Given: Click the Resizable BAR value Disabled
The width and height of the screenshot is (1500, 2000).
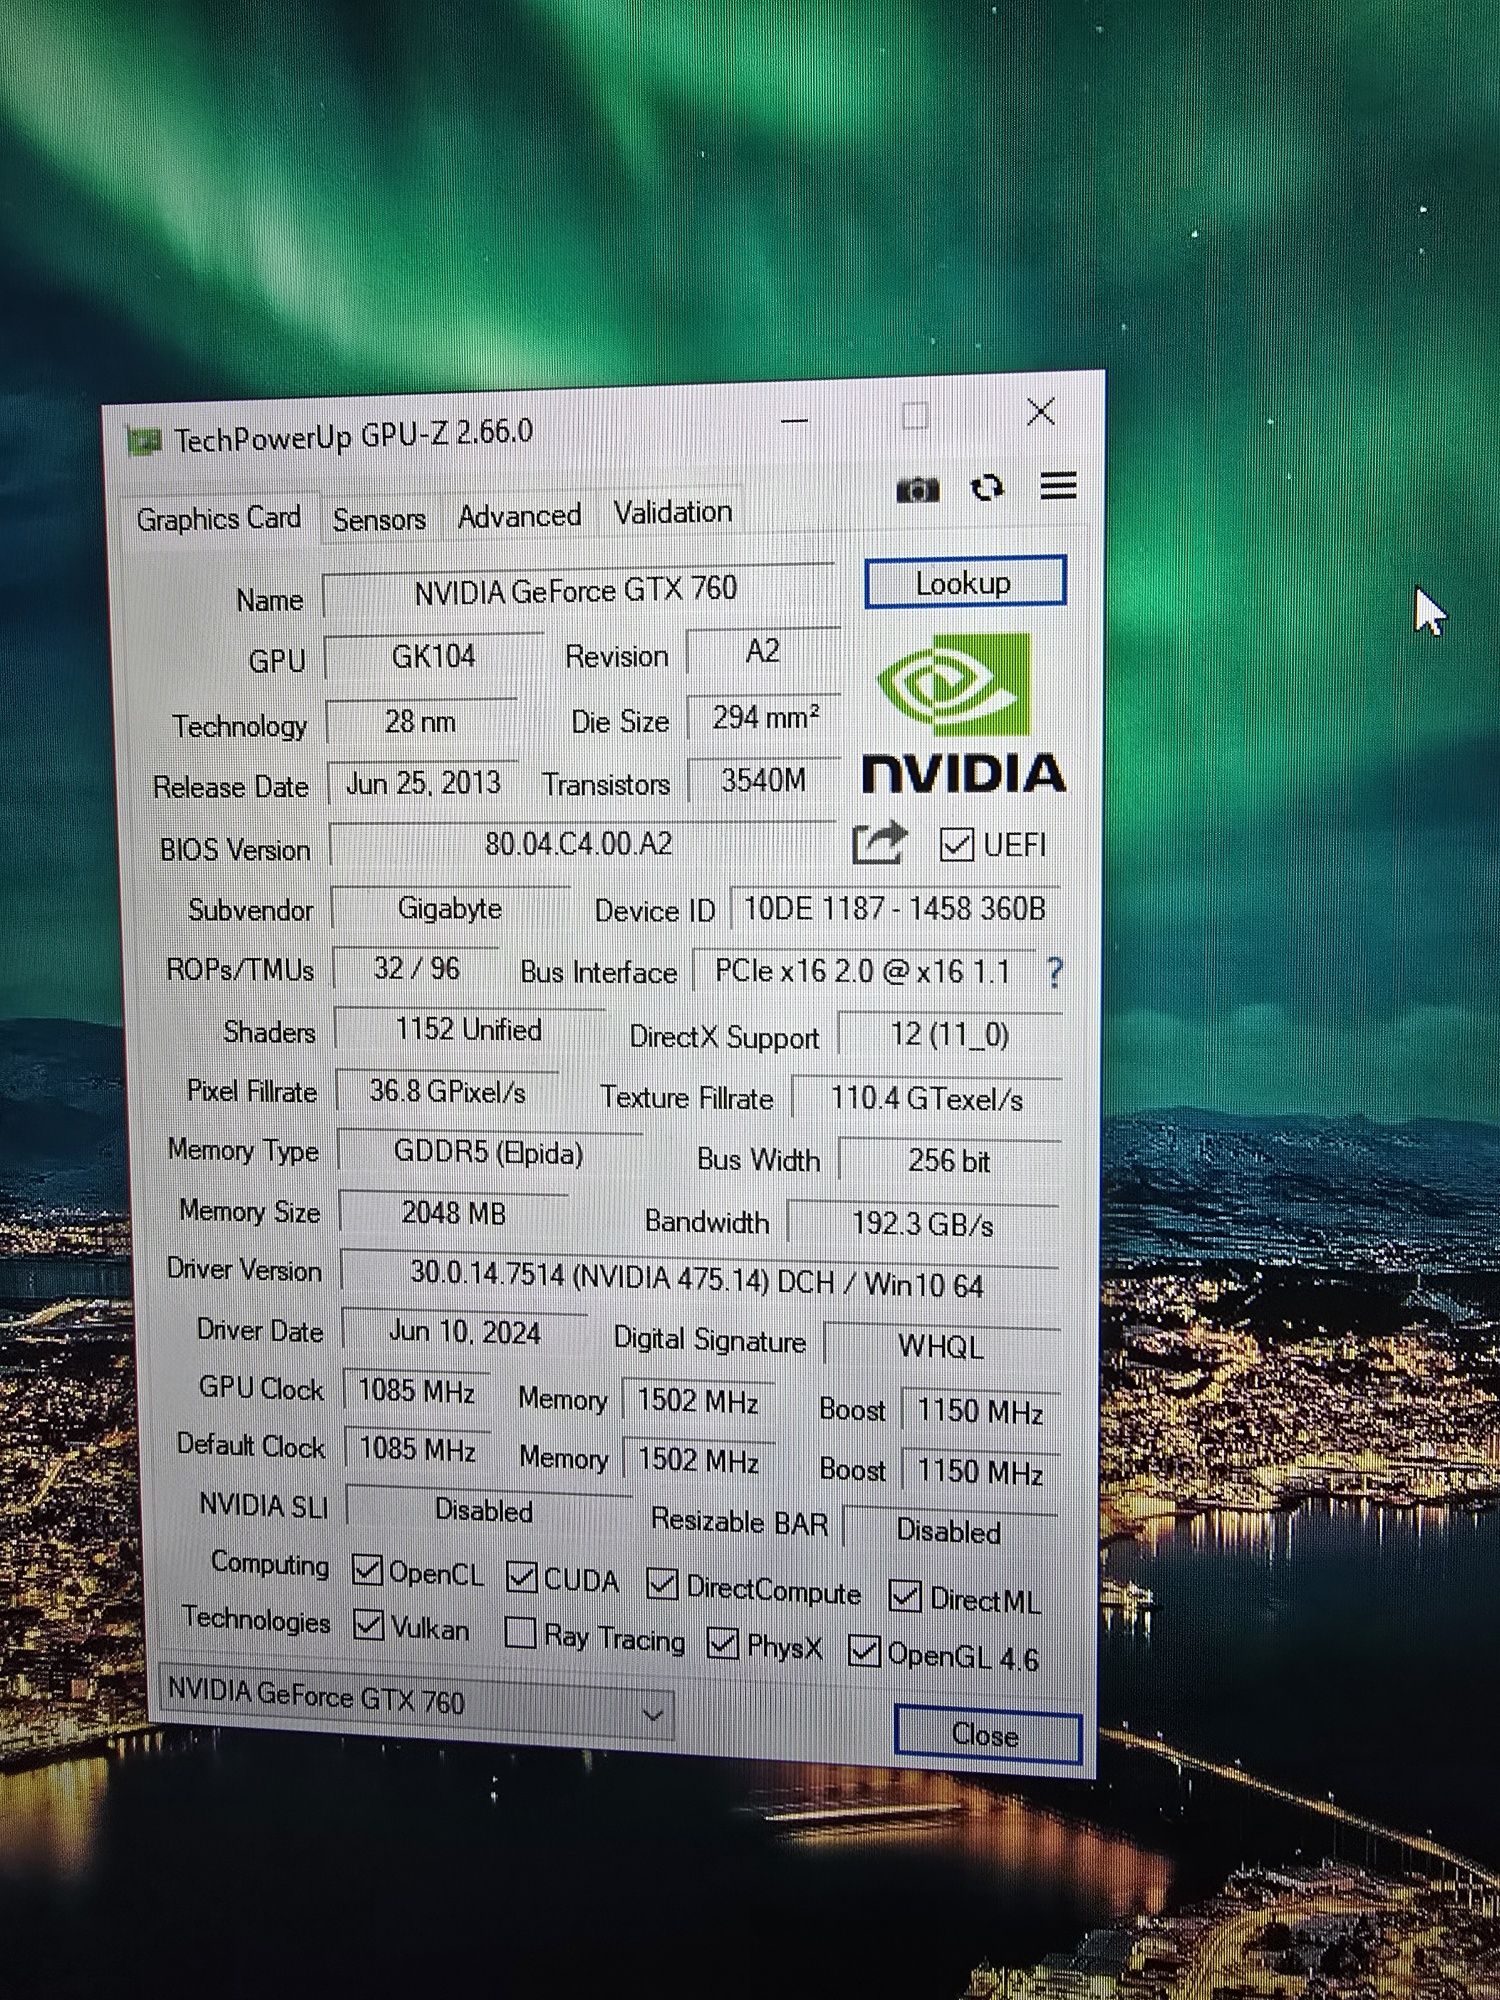Looking at the screenshot, I should [x=949, y=1531].
